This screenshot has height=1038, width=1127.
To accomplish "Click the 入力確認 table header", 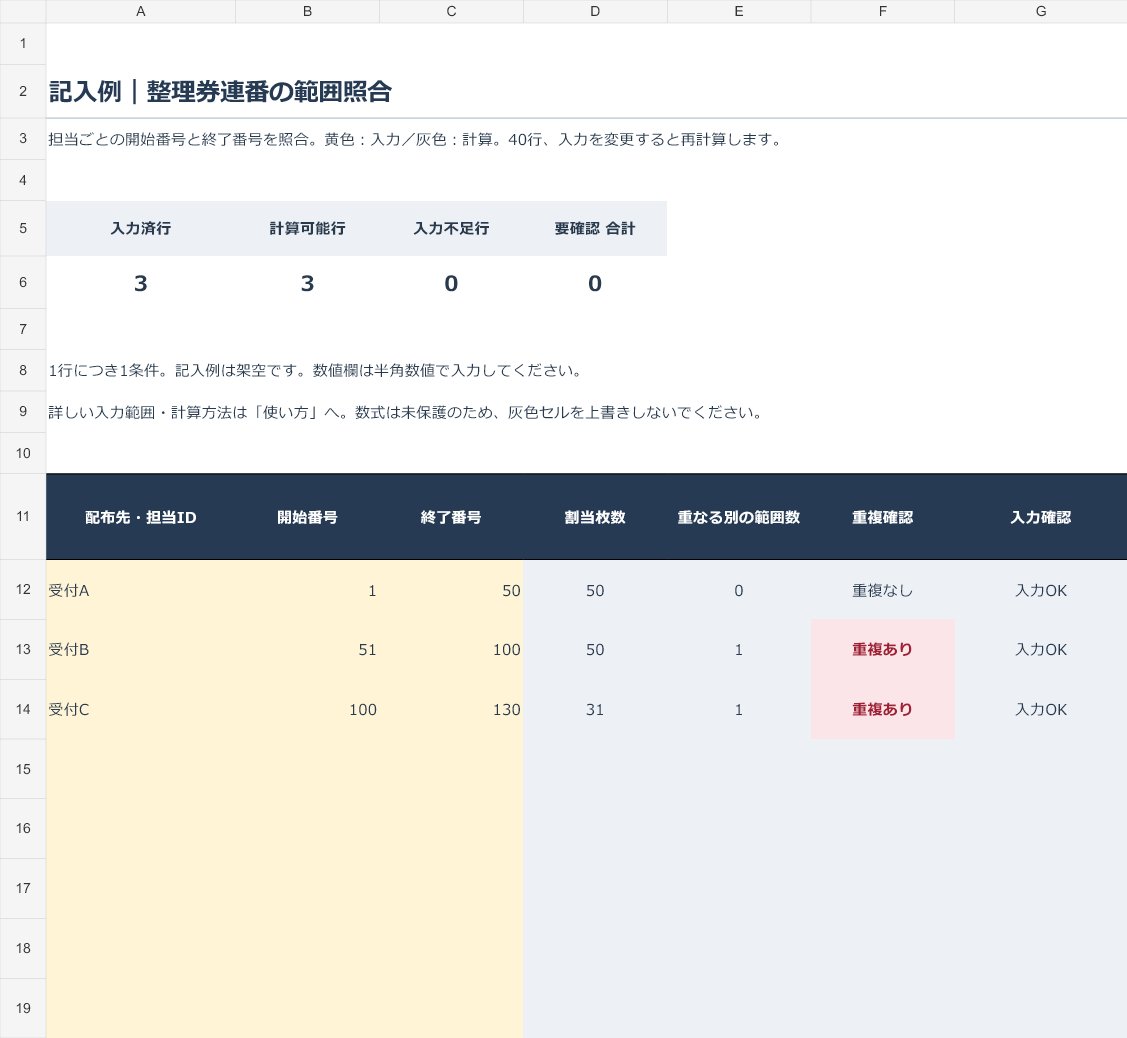I will (x=1041, y=518).
